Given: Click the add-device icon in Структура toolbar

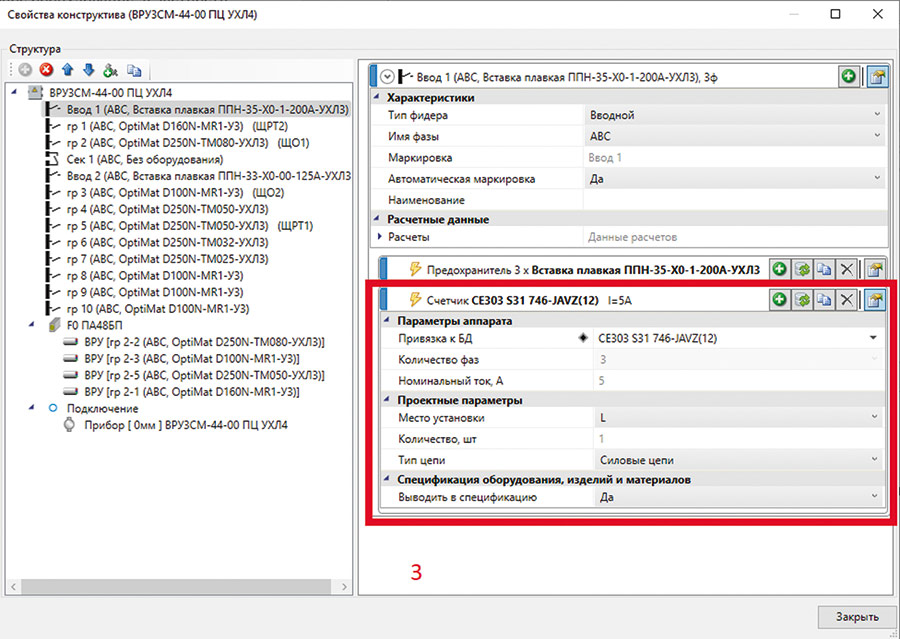Looking at the screenshot, I should click(x=110, y=70).
